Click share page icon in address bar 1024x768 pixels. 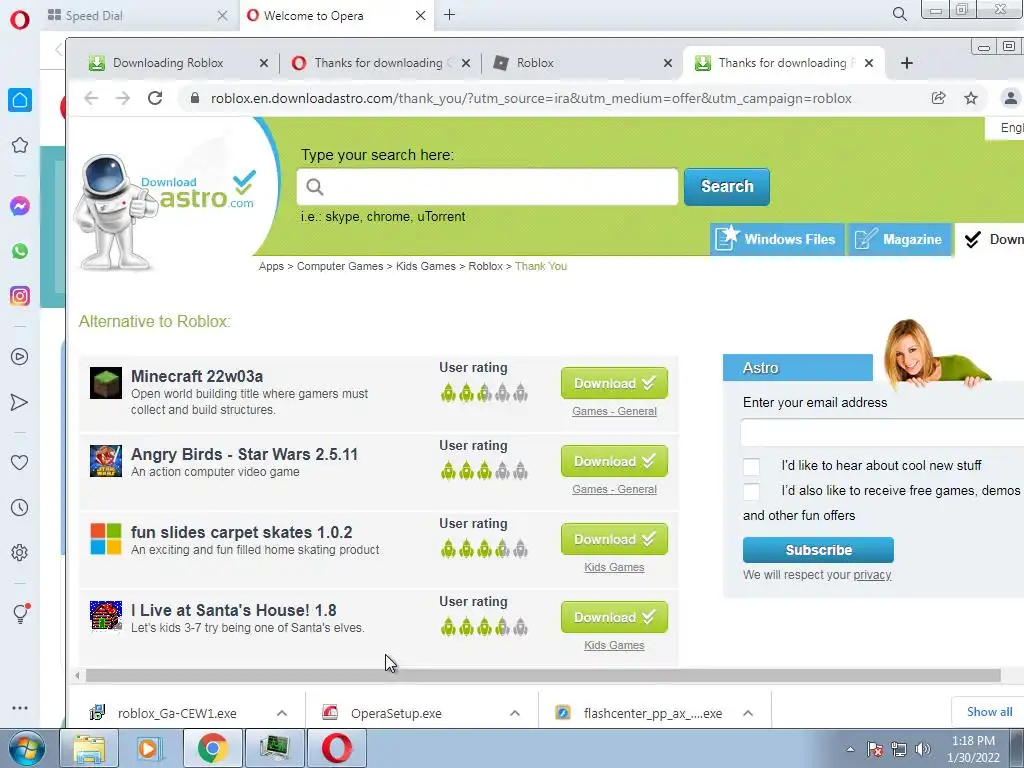tap(938, 98)
